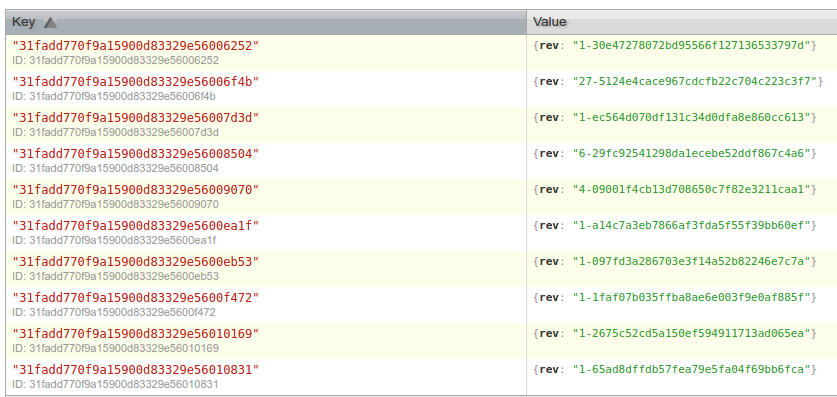Open document key ending in 56010831
The image size is (837, 397).
136,370
